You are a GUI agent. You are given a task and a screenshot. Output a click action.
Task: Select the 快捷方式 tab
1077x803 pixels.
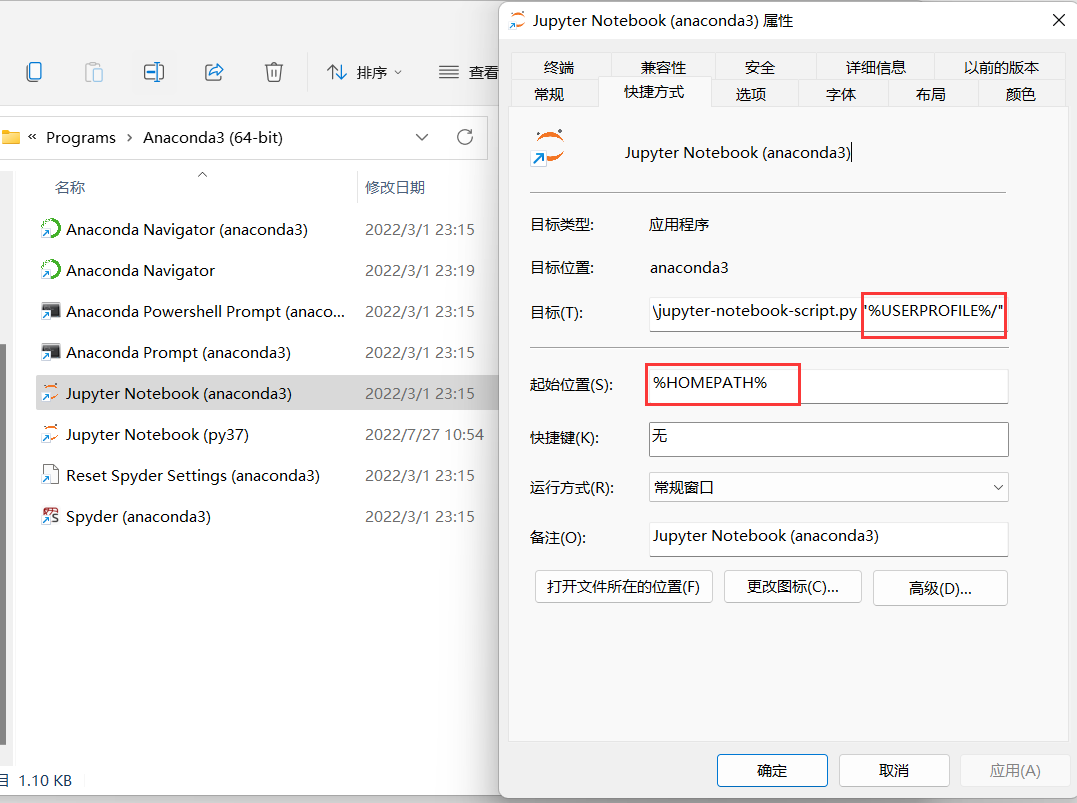(654, 92)
